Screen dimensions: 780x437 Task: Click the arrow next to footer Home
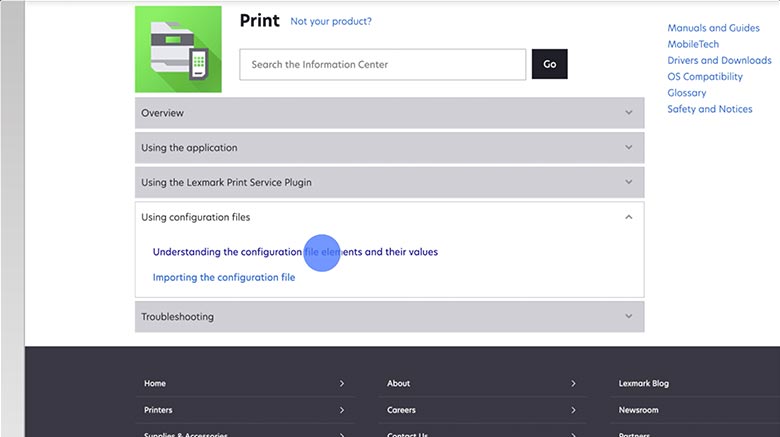[x=341, y=383]
